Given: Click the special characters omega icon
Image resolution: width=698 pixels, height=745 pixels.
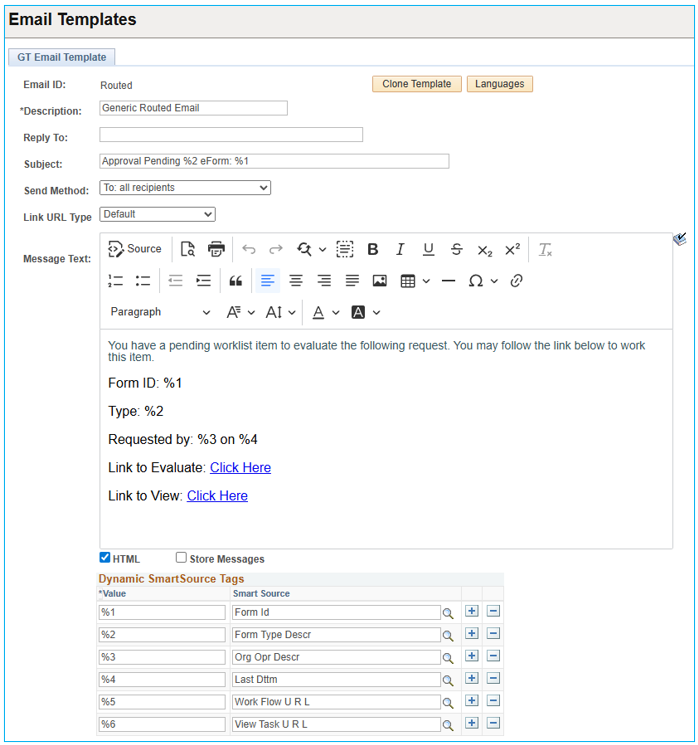Looking at the screenshot, I should tap(476, 281).
